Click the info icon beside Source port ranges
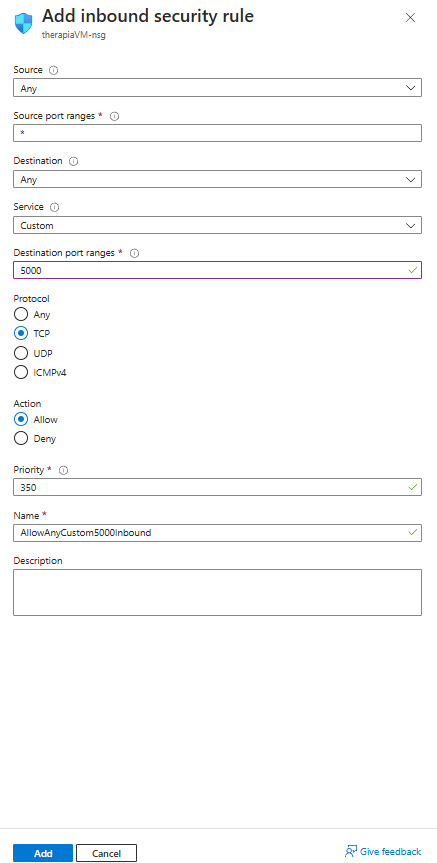Viewport: 437px width, 863px height. (114, 116)
